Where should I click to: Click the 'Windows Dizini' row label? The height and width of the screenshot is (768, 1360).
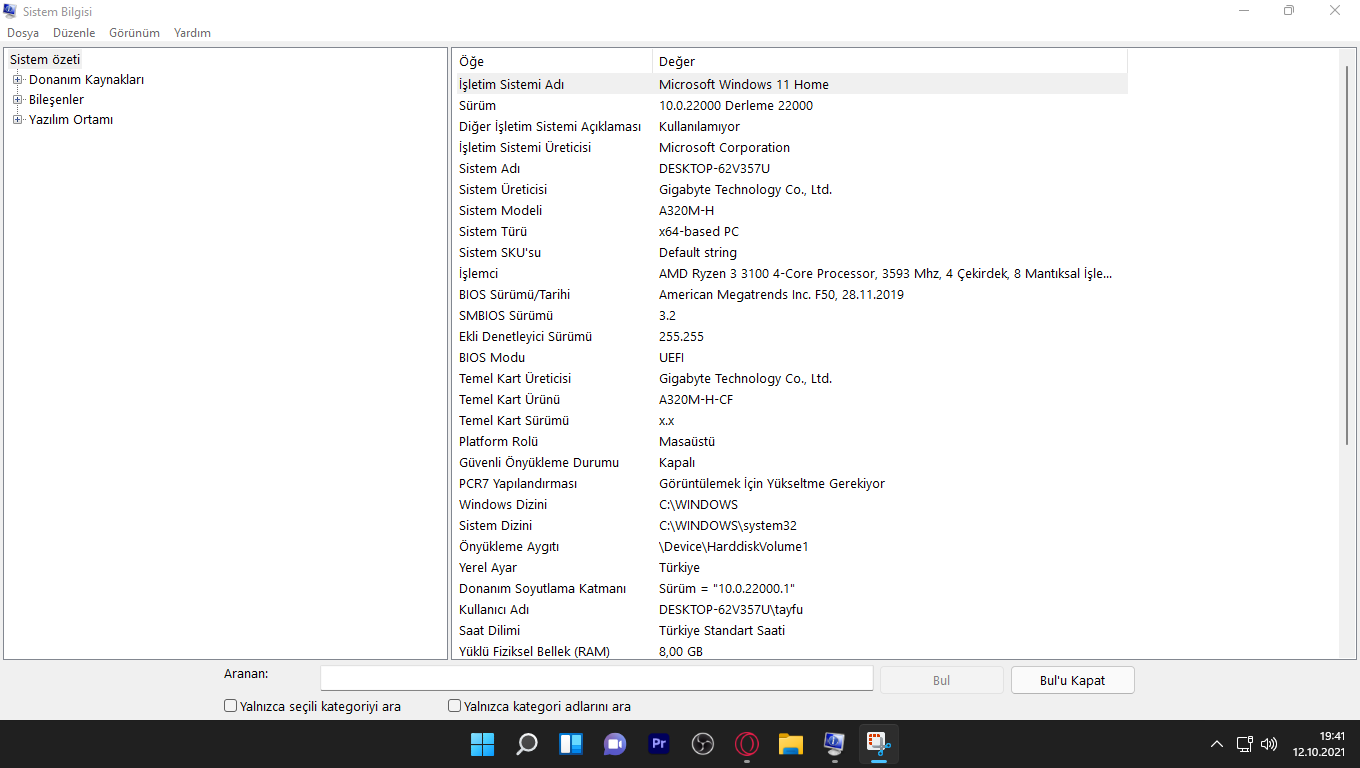[x=503, y=505]
